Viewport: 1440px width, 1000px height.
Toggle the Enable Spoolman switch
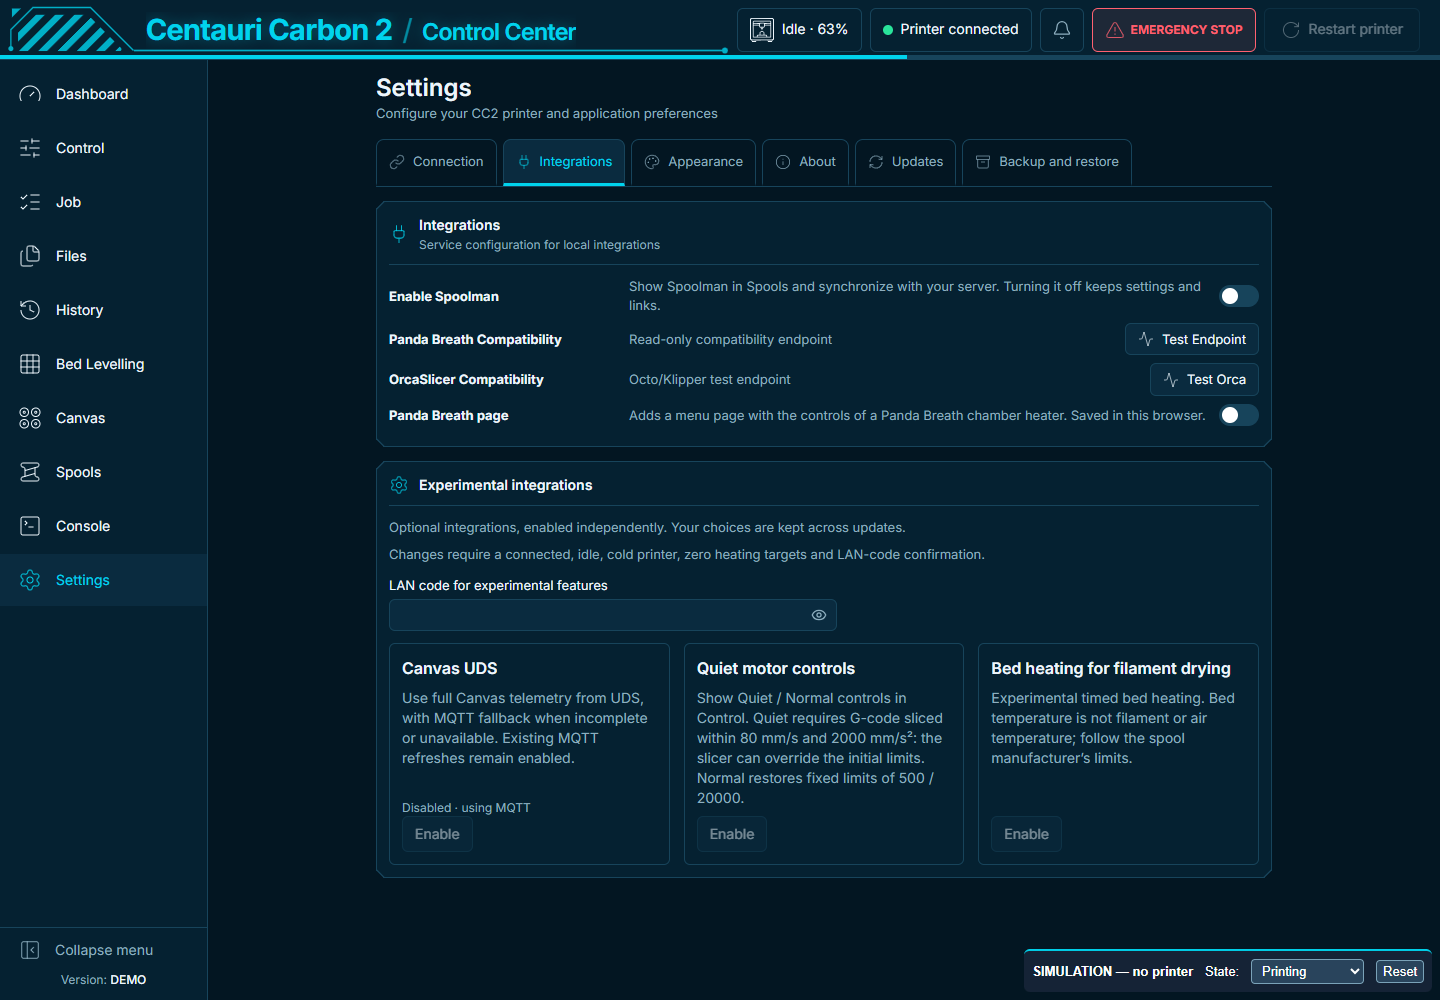1239,296
